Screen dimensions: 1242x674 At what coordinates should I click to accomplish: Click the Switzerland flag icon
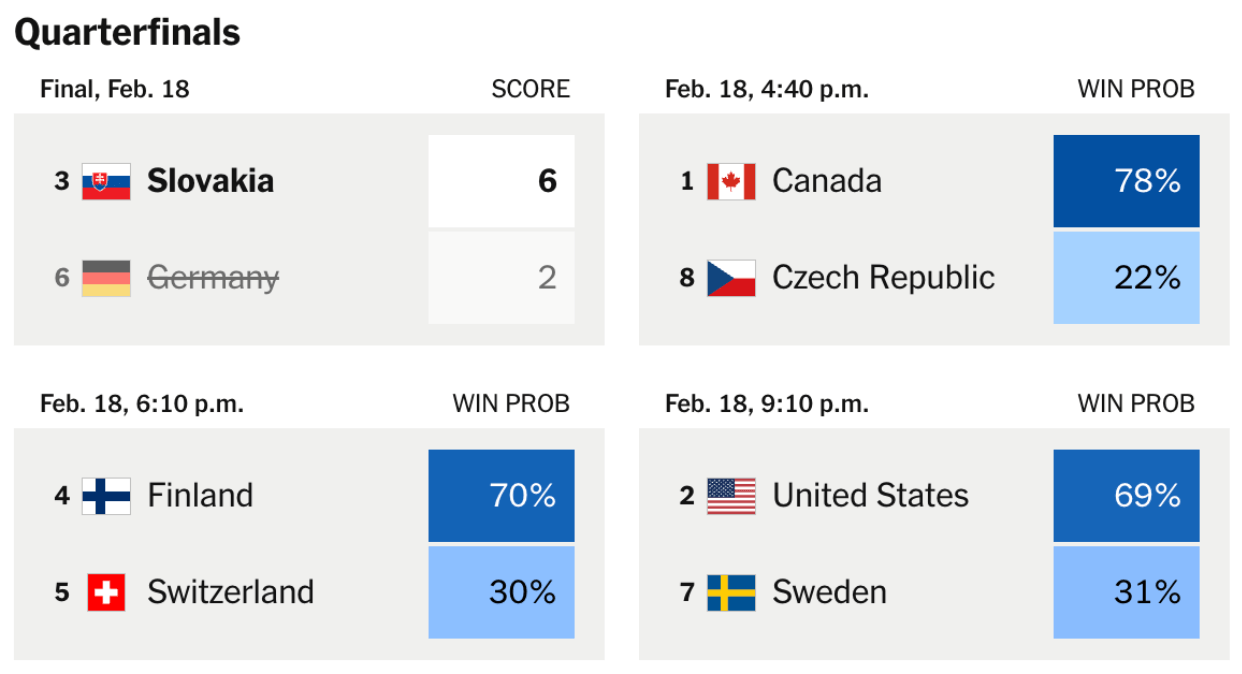(106, 592)
